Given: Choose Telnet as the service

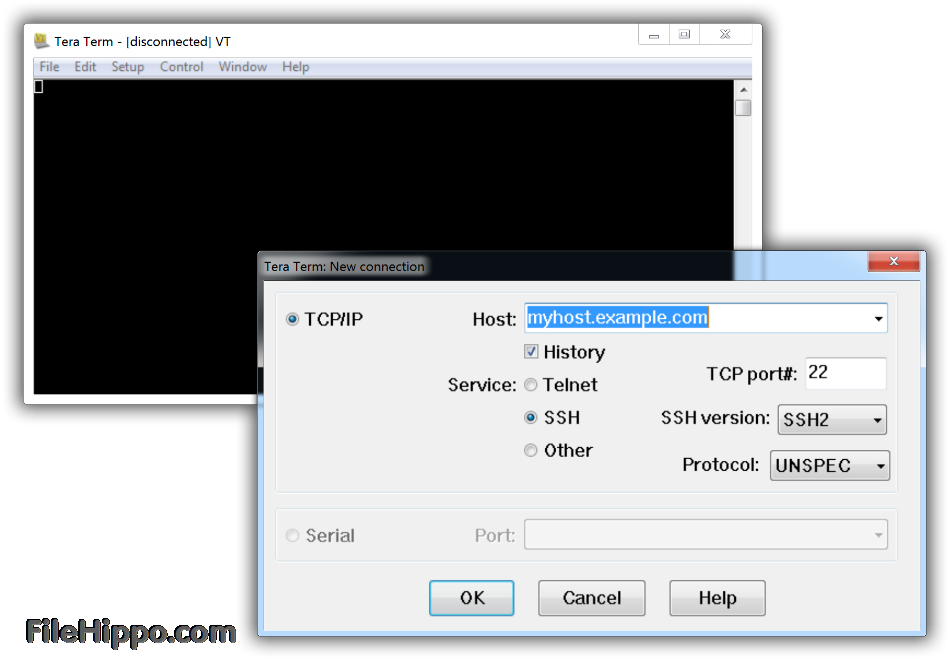Looking at the screenshot, I should 531,385.
